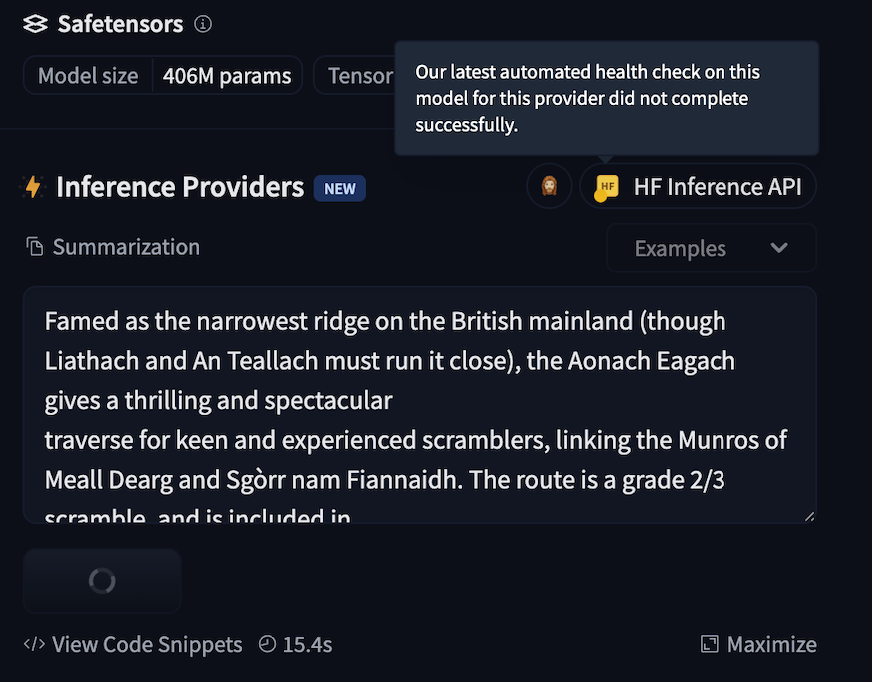Click the clock icon beside 15.4s
Image resolution: width=872 pixels, height=682 pixels.
pos(266,644)
